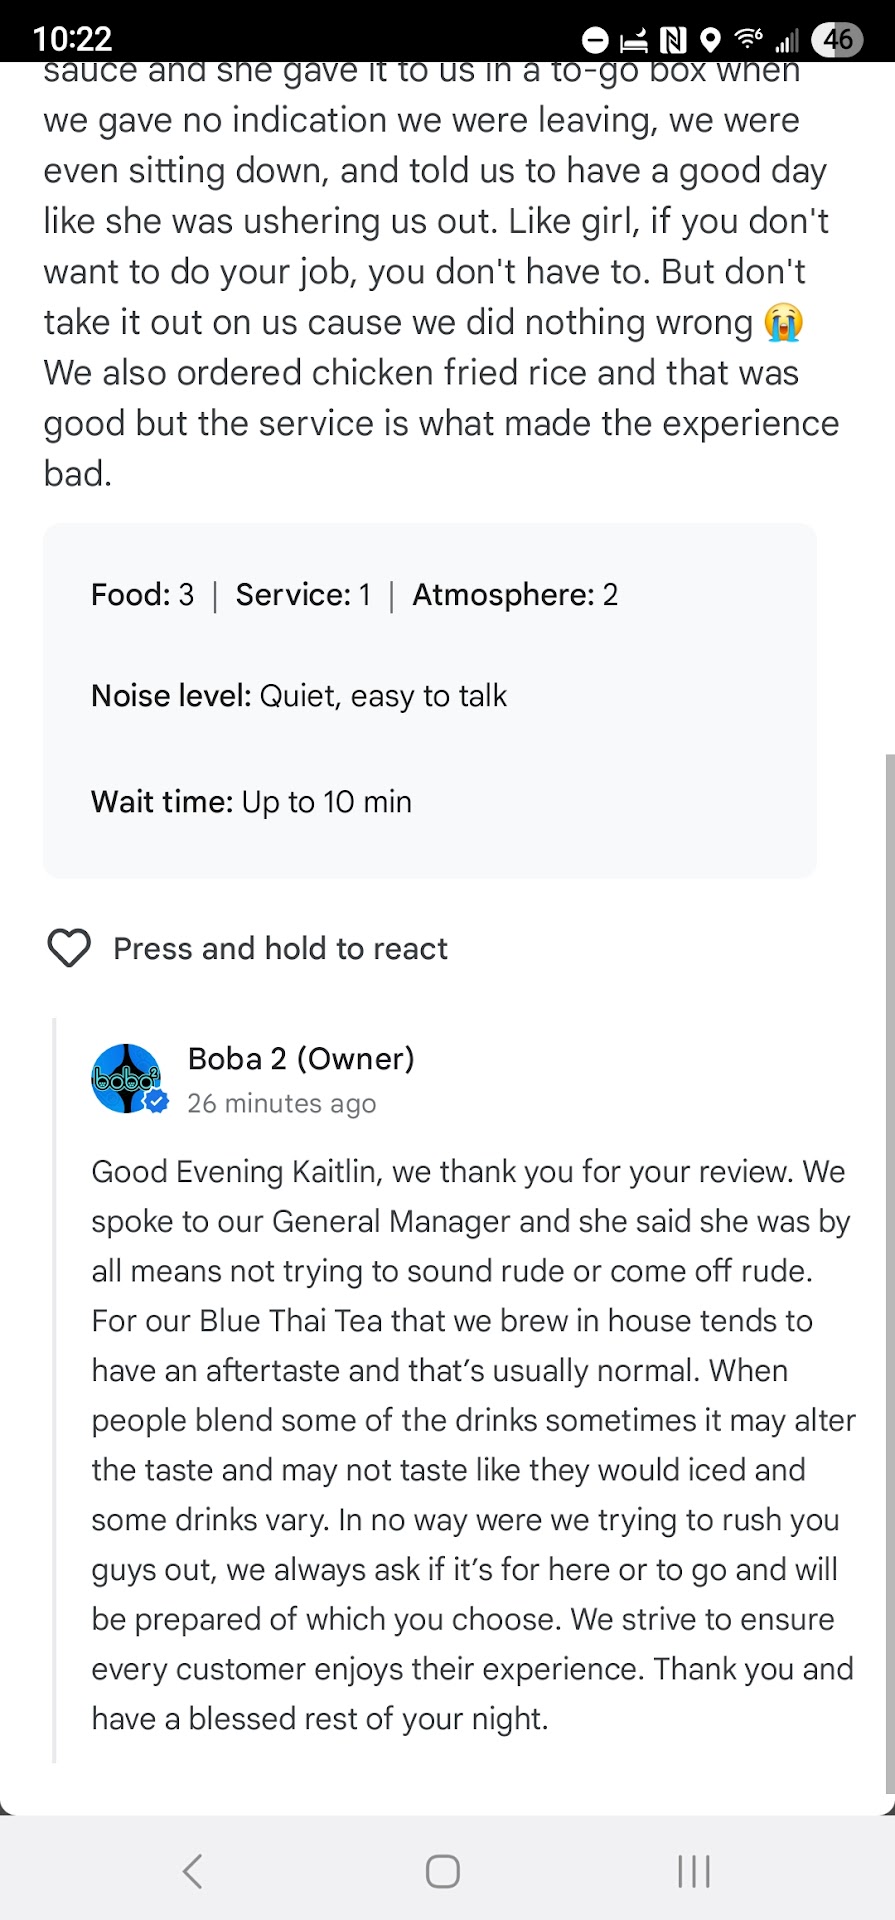
Task: Tap the heart react icon
Action: 69,948
